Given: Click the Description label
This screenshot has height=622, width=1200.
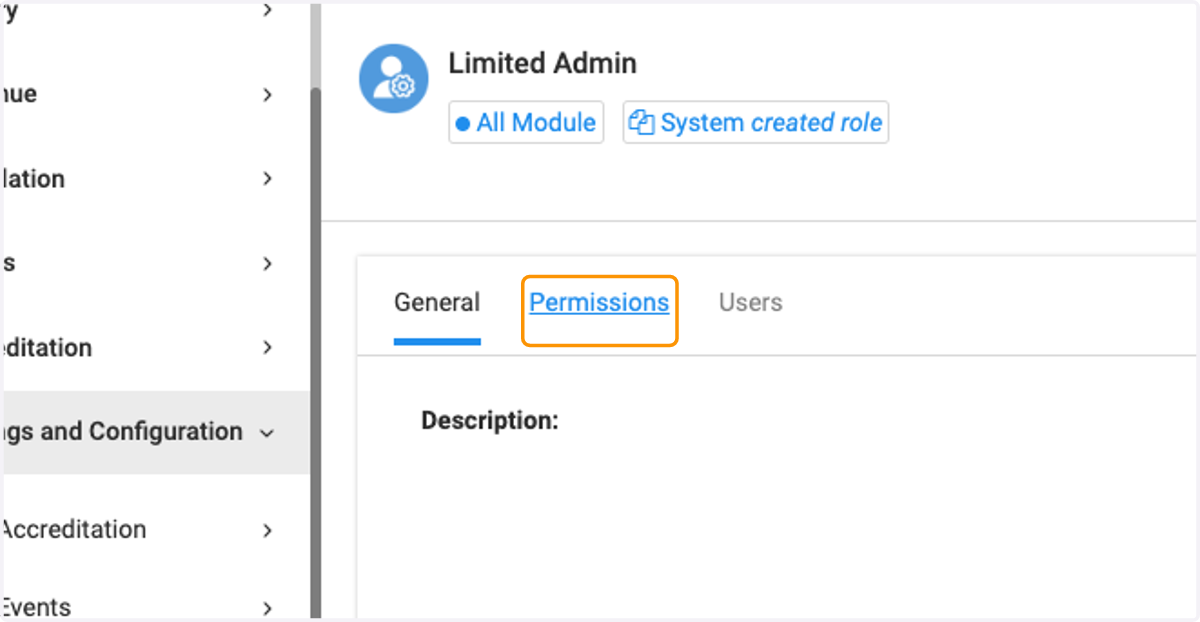Looking at the screenshot, I should pos(489,420).
